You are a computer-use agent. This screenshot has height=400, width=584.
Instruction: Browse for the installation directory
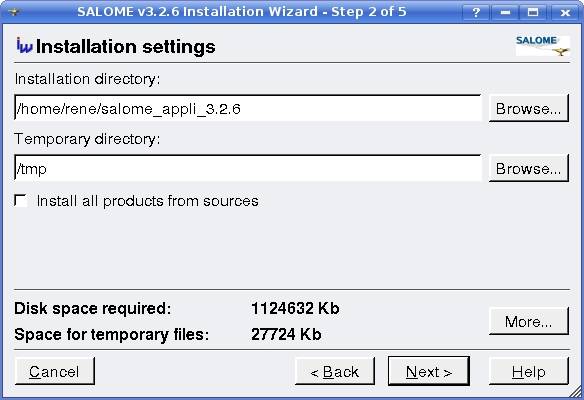pyautogui.click(x=529, y=109)
